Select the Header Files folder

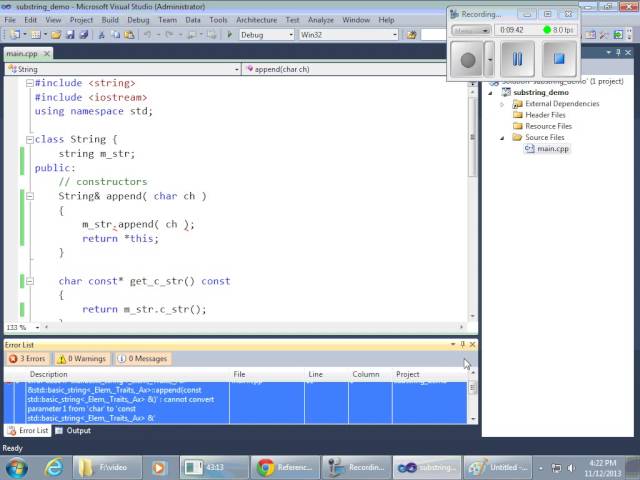544,115
